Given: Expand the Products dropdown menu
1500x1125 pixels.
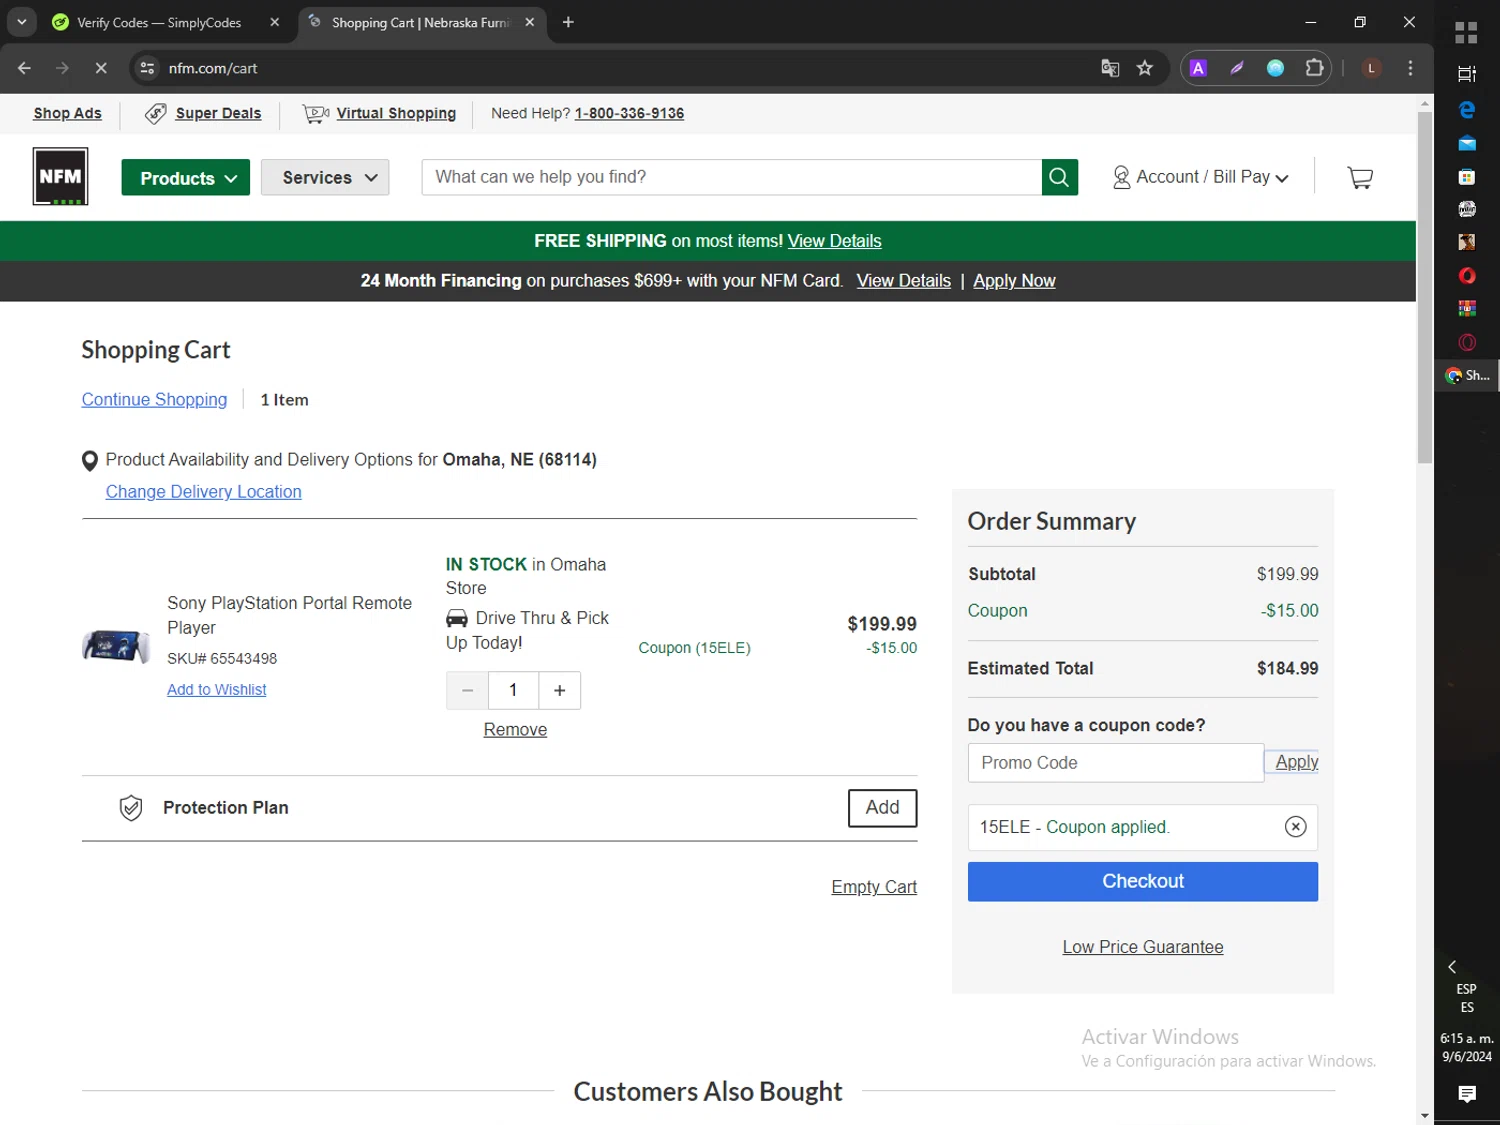Looking at the screenshot, I should [186, 178].
